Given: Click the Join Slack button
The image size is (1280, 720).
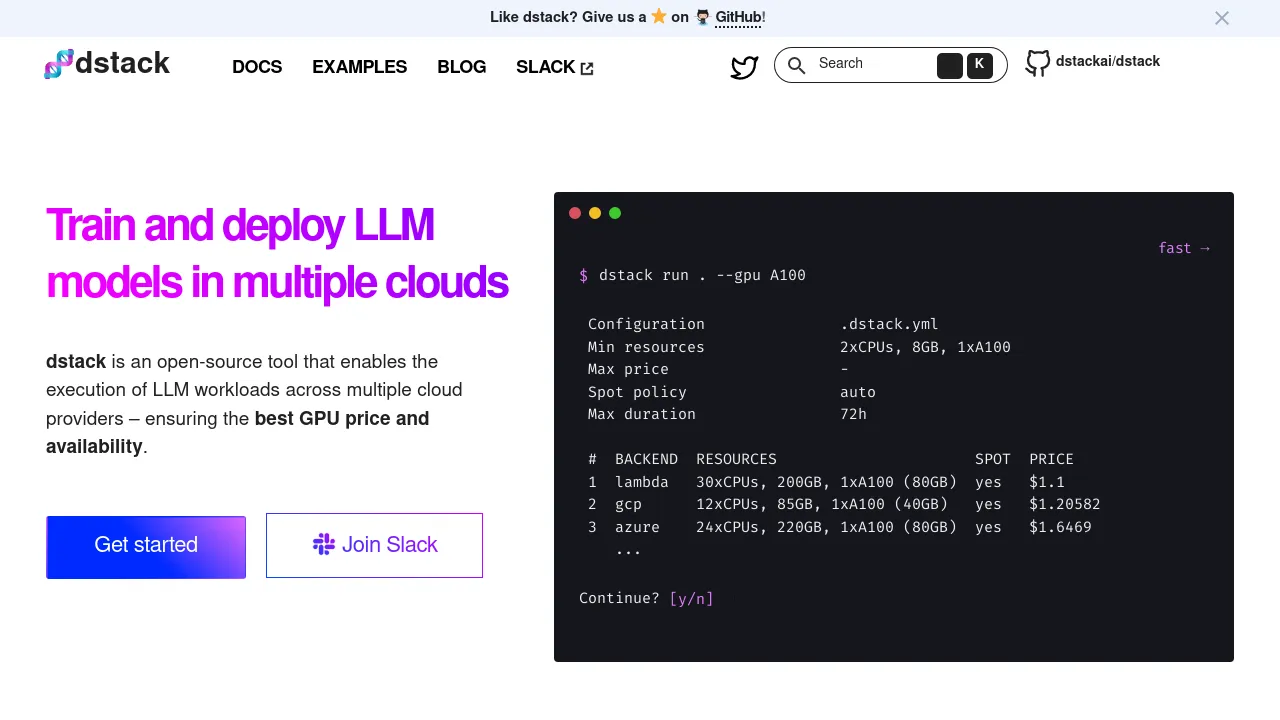Looking at the screenshot, I should 374,545.
